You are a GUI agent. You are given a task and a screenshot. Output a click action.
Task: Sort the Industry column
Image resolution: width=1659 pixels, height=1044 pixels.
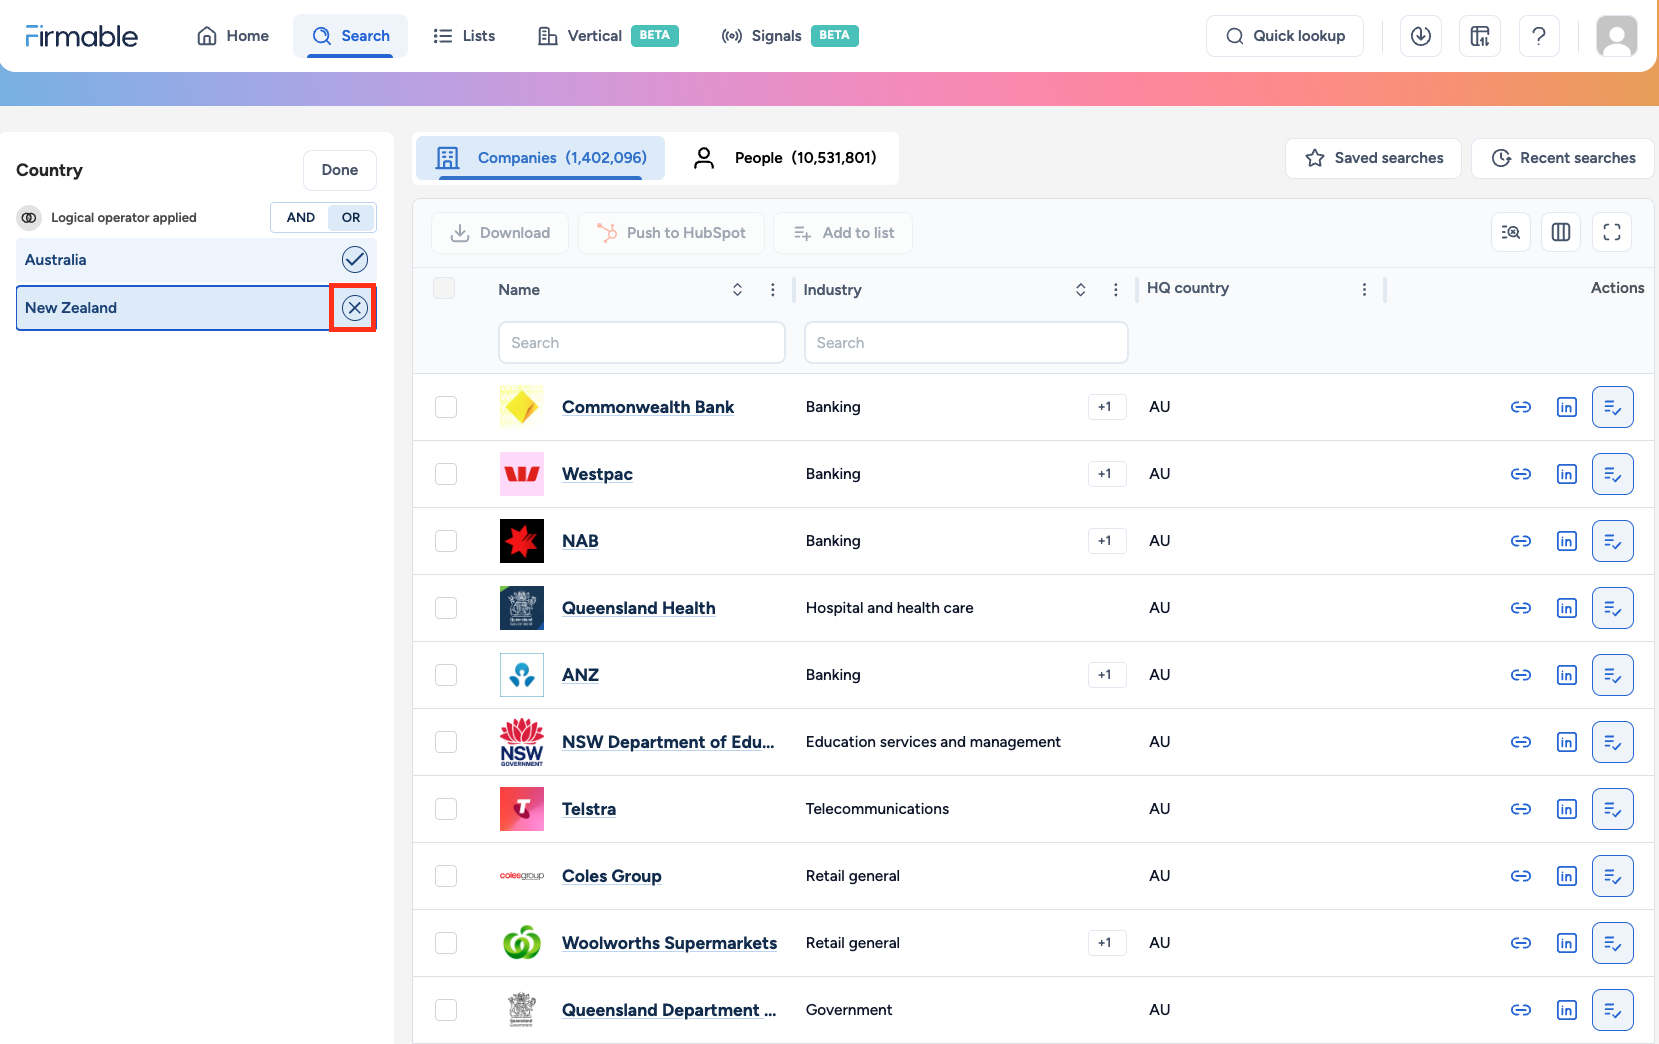[x=1080, y=289]
